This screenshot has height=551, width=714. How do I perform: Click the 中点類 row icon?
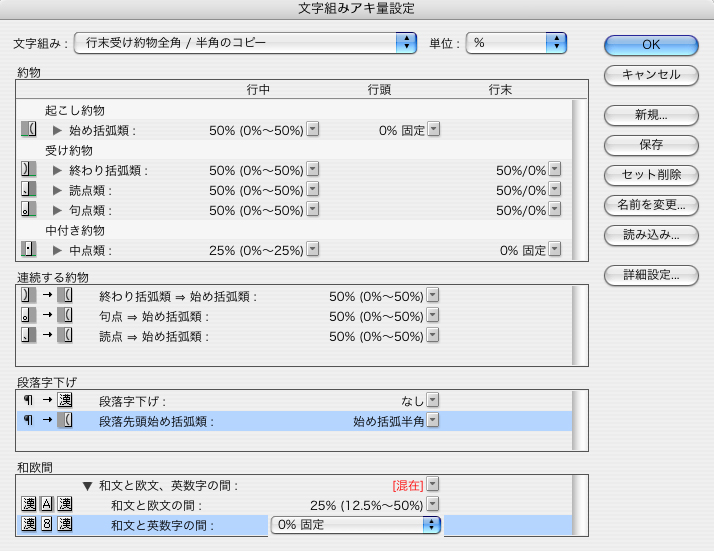click(29, 250)
